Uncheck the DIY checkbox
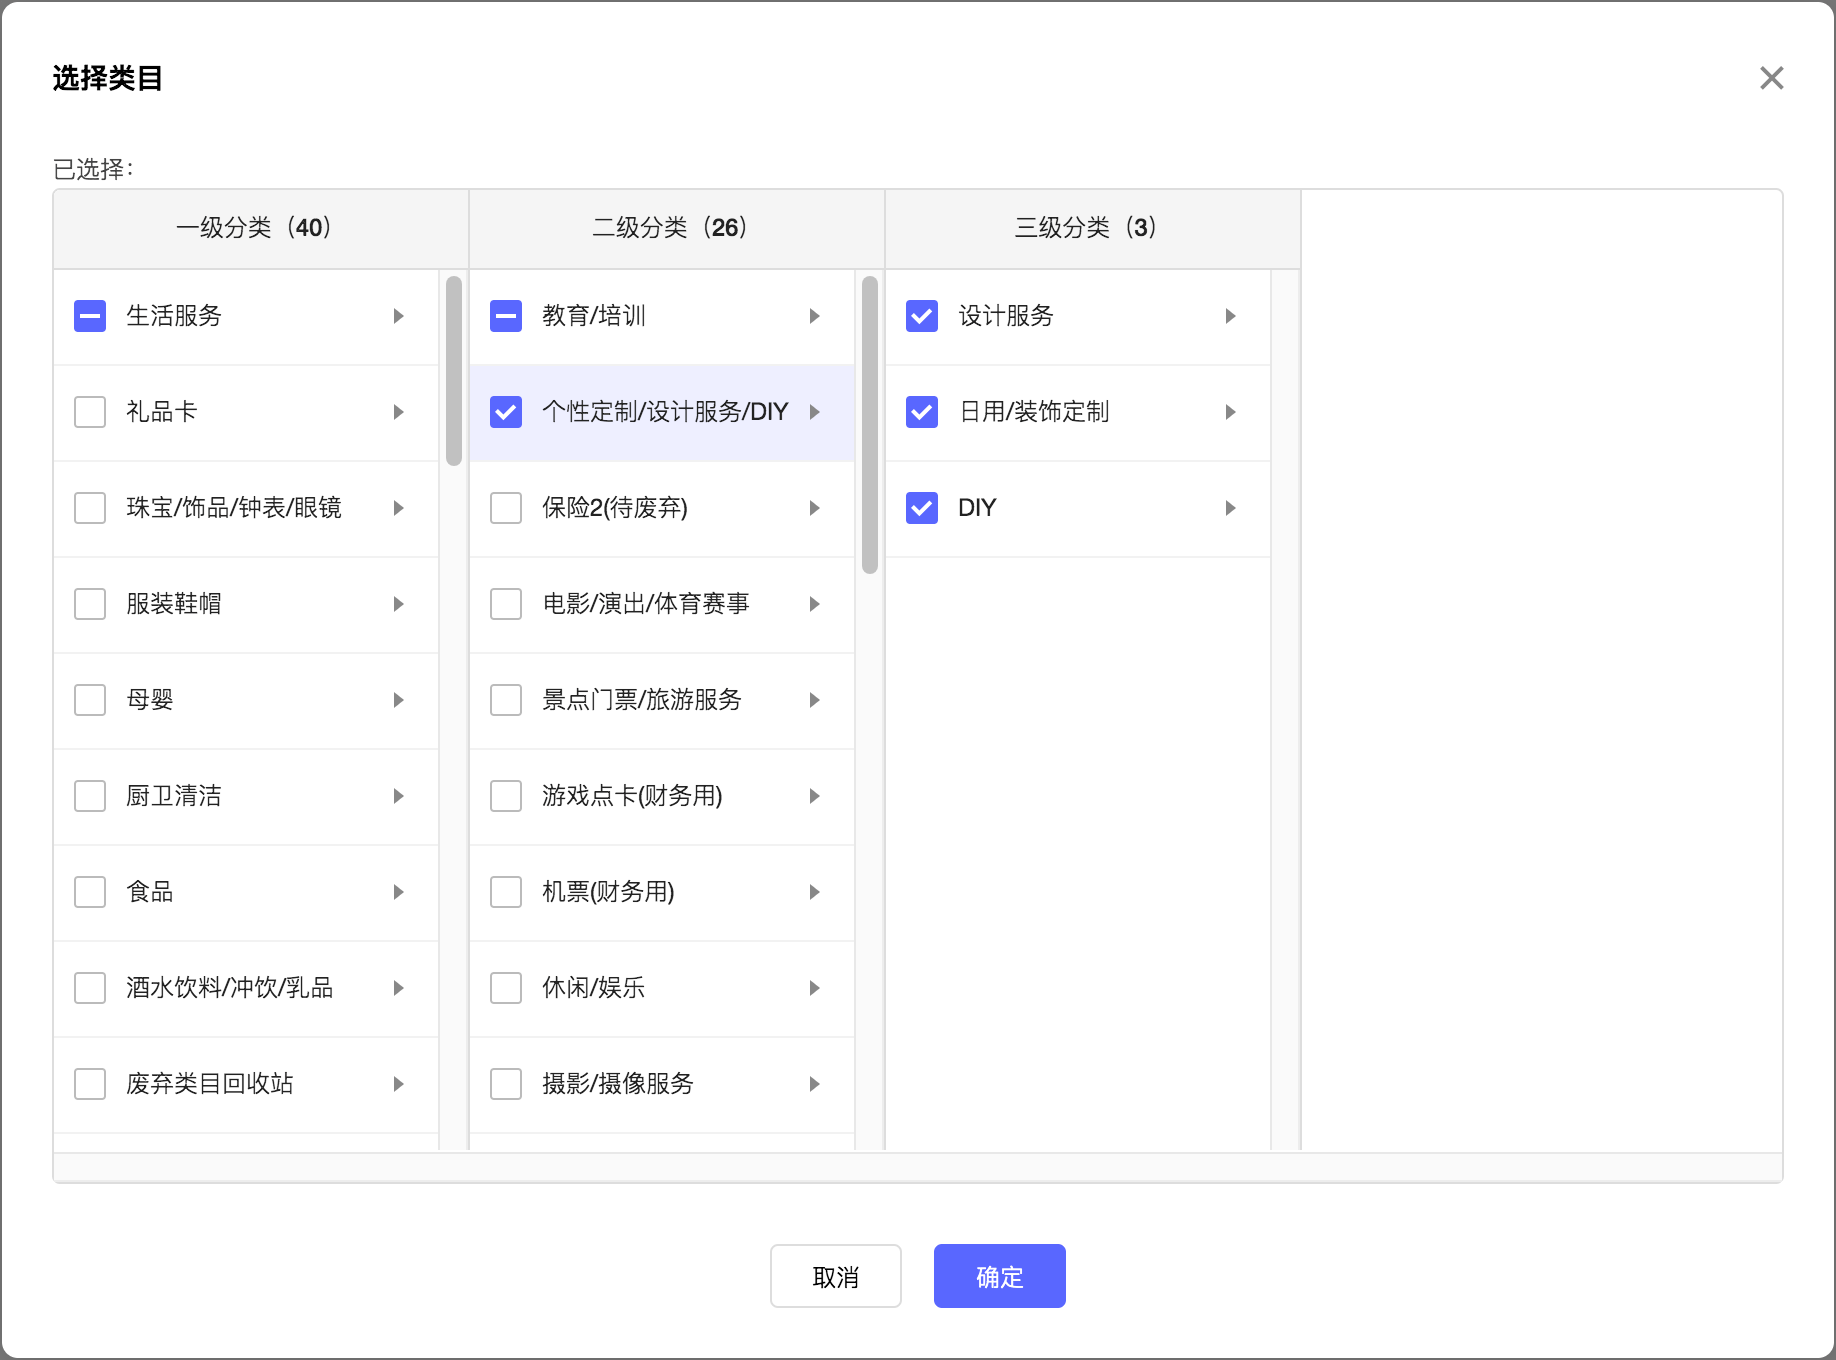This screenshot has height=1360, width=1836. pyautogui.click(x=922, y=508)
